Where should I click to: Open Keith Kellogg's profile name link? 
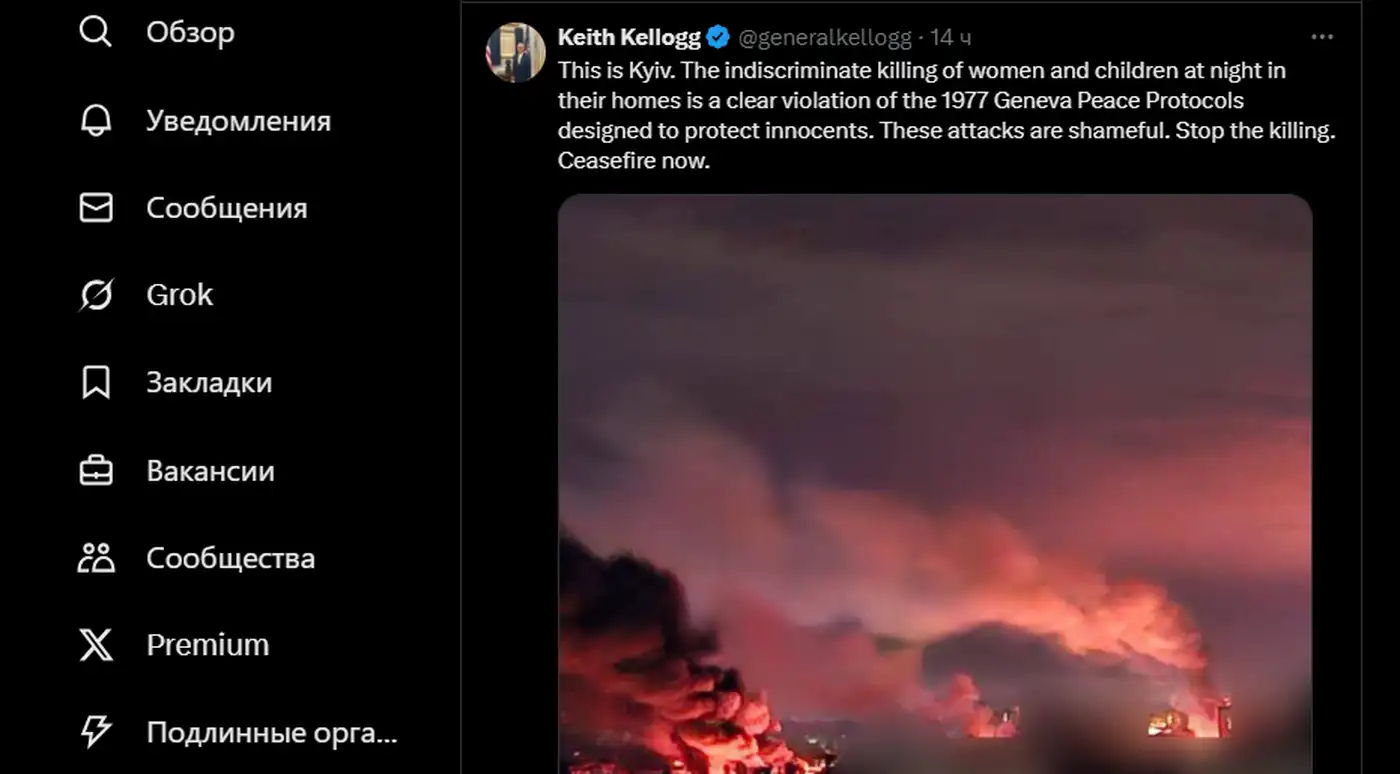point(629,38)
